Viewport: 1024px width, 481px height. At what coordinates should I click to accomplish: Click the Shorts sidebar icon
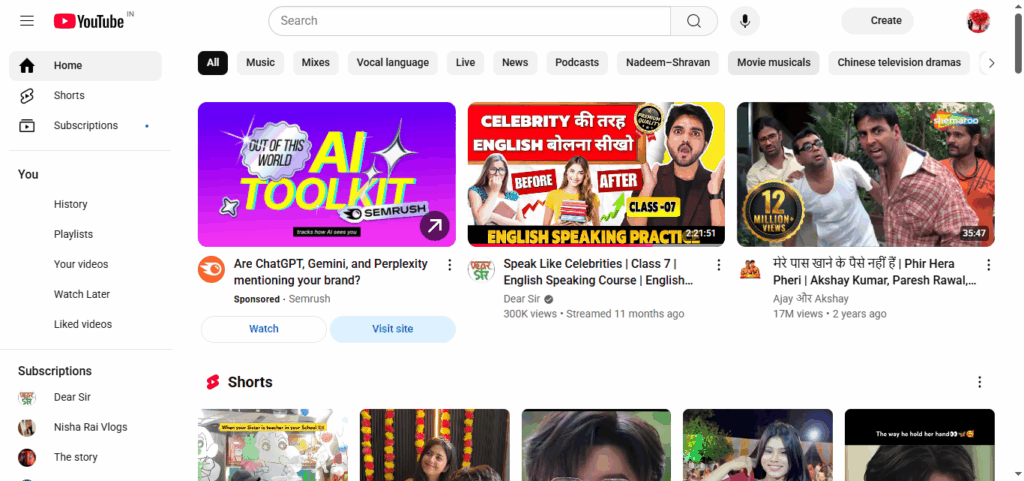point(27,95)
